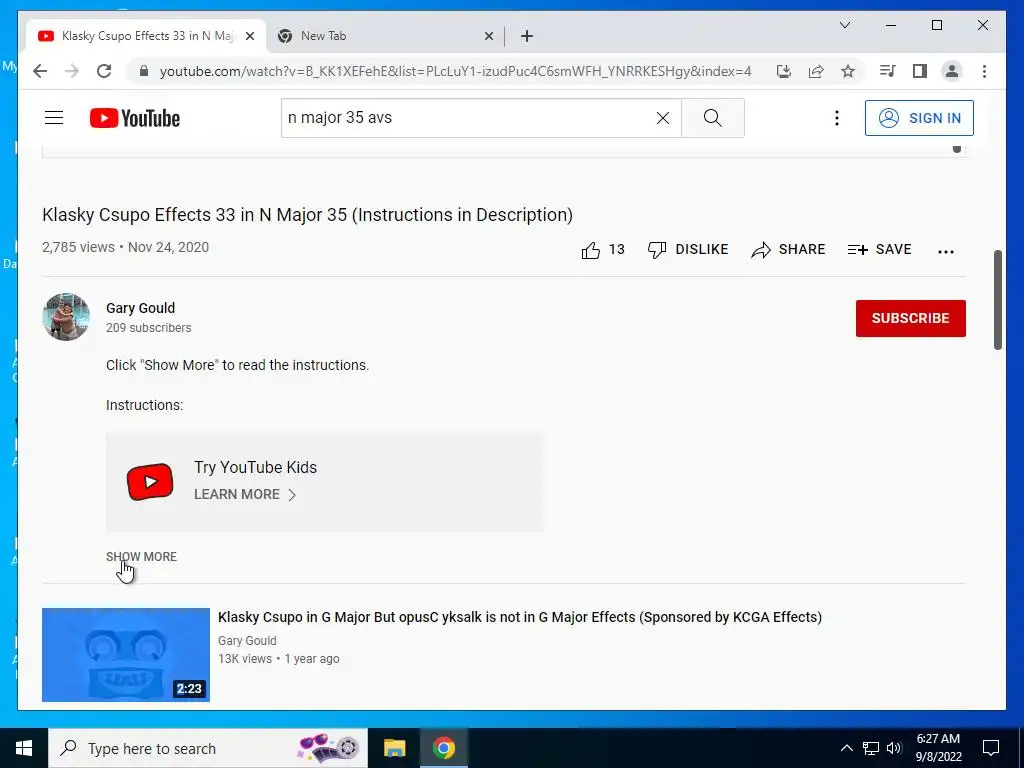Viewport: 1024px width, 768px height.
Task: Bookmark this tab with the star
Action: 848,71
